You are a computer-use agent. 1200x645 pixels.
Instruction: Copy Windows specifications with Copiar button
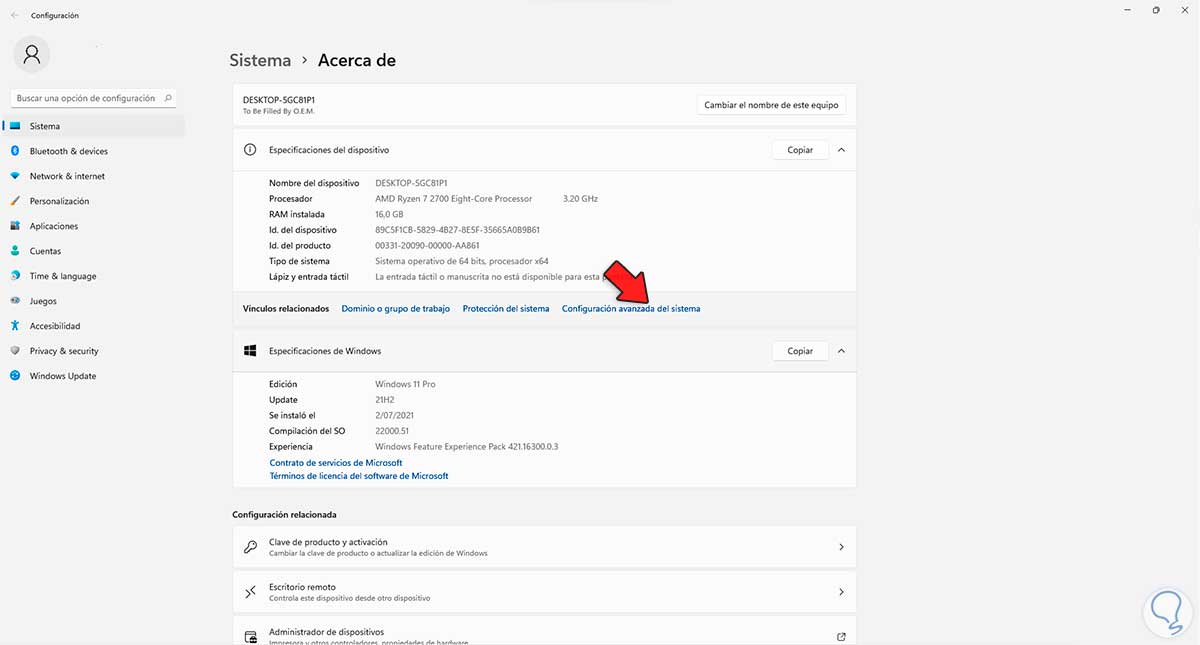(800, 351)
